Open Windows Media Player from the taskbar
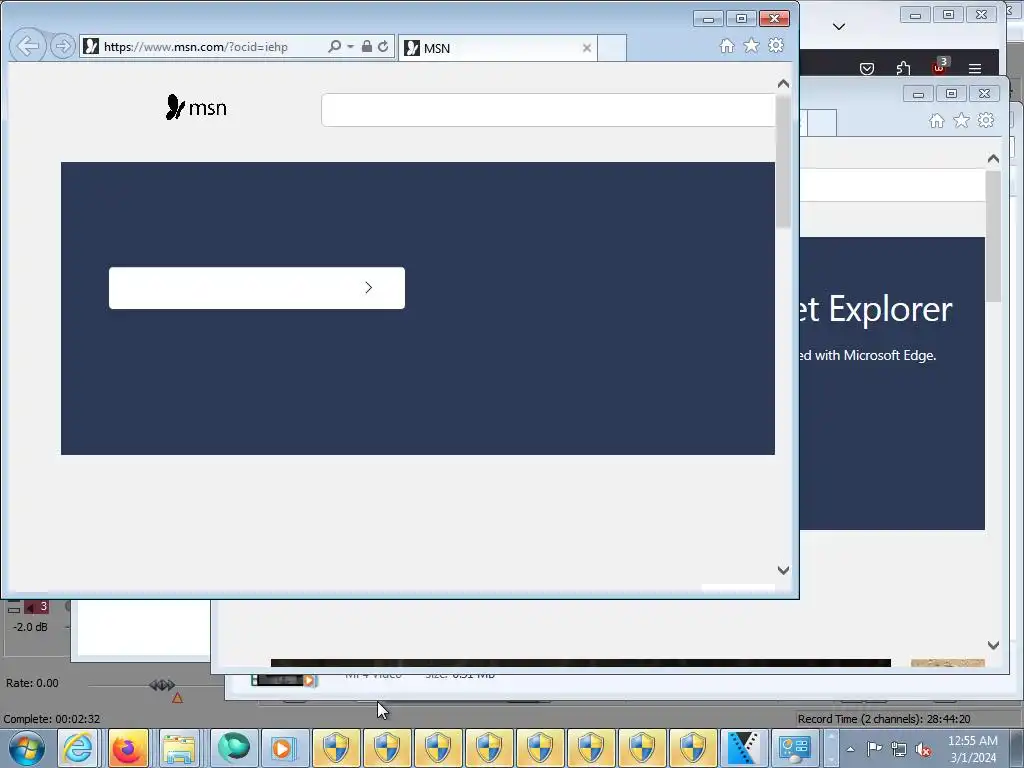This screenshot has height=768, width=1024. (285, 748)
